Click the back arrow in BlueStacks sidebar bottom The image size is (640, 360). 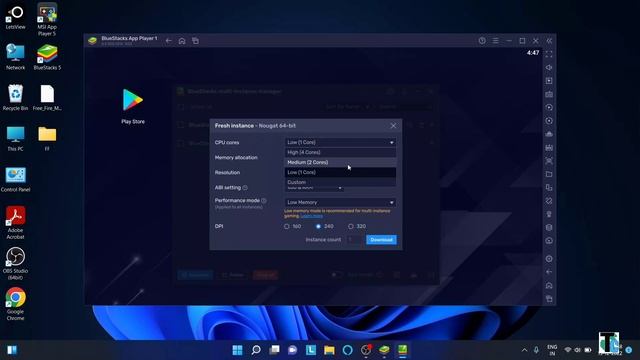point(549,272)
